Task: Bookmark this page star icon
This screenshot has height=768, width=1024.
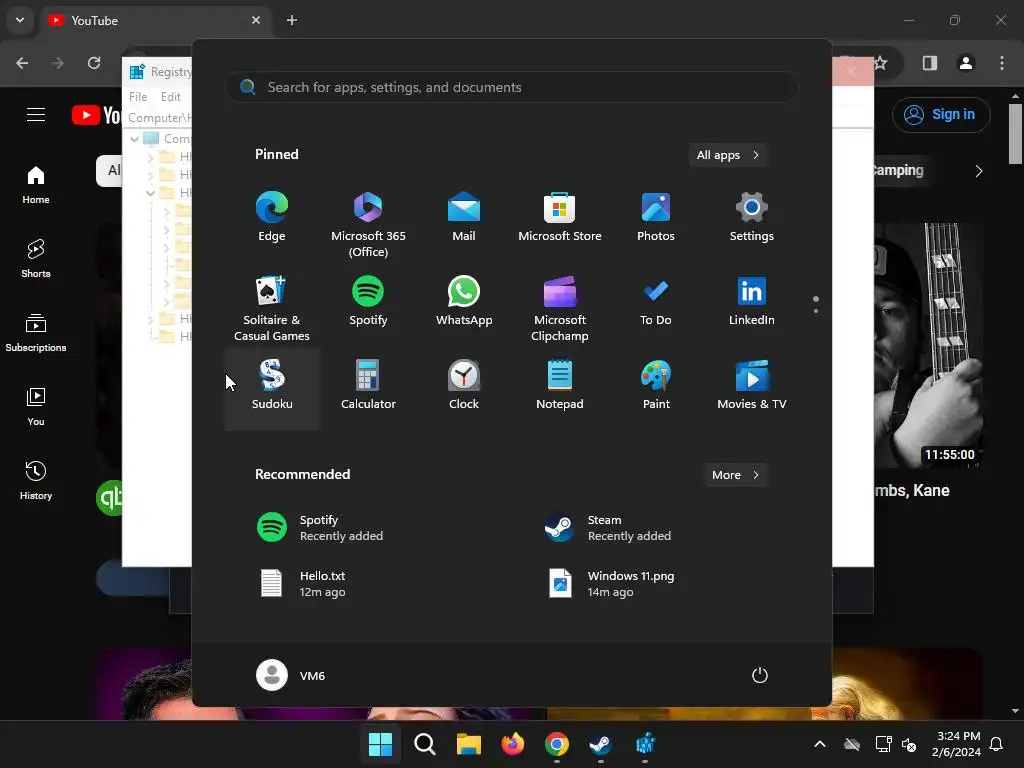Action: point(881,63)
